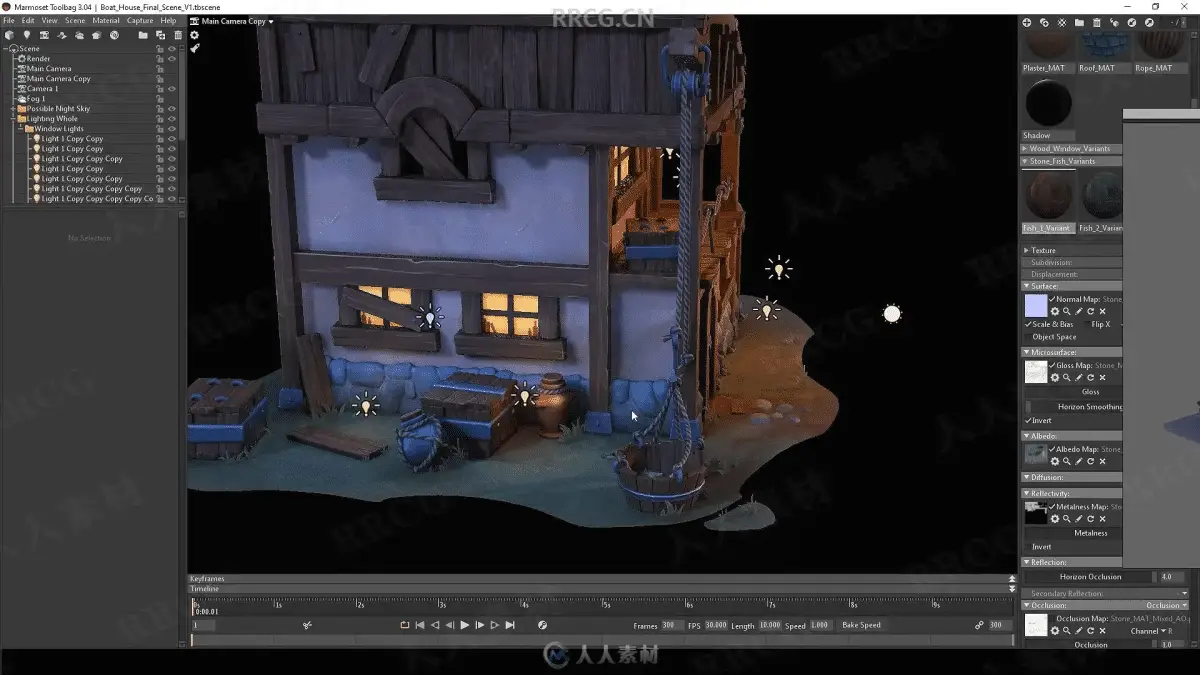
Task: Clear the Normal Map texture
Action: coord(1103,312)
